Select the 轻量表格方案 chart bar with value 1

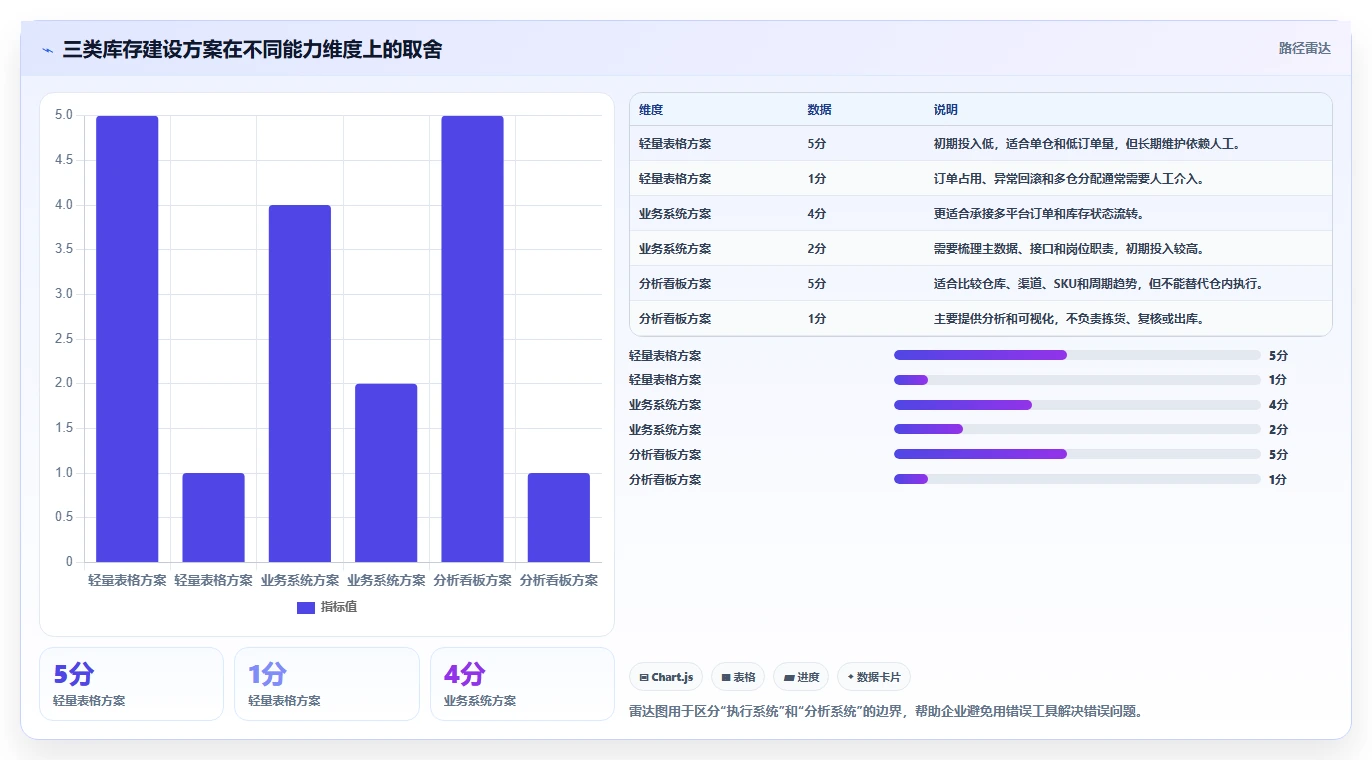tap(213, 517)
